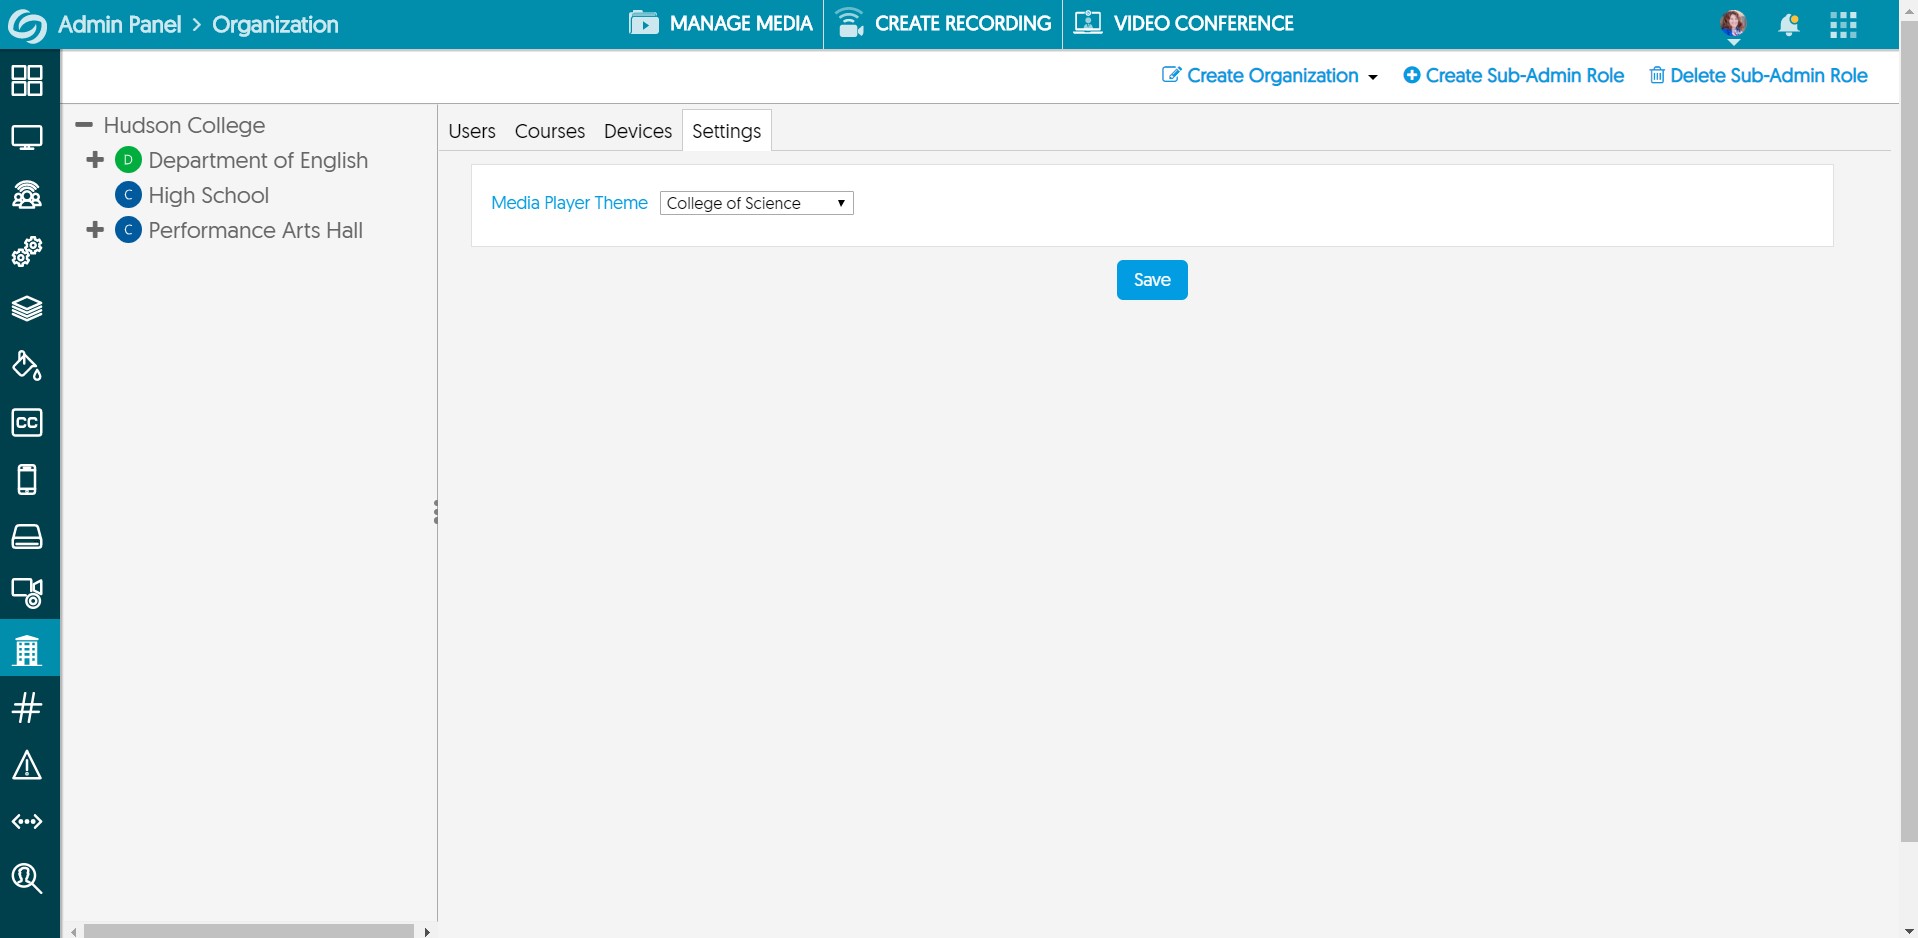Select the High School tree item
The image size is (1918, 938).
tap(208, 195)
